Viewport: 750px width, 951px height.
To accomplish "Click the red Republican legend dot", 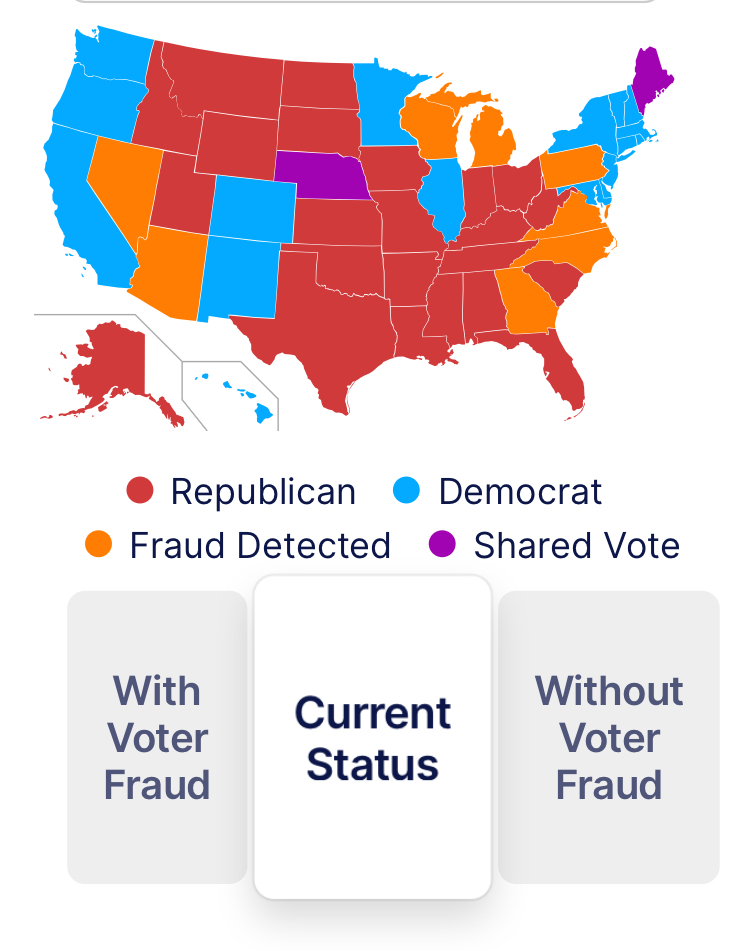I will (139, 490).
